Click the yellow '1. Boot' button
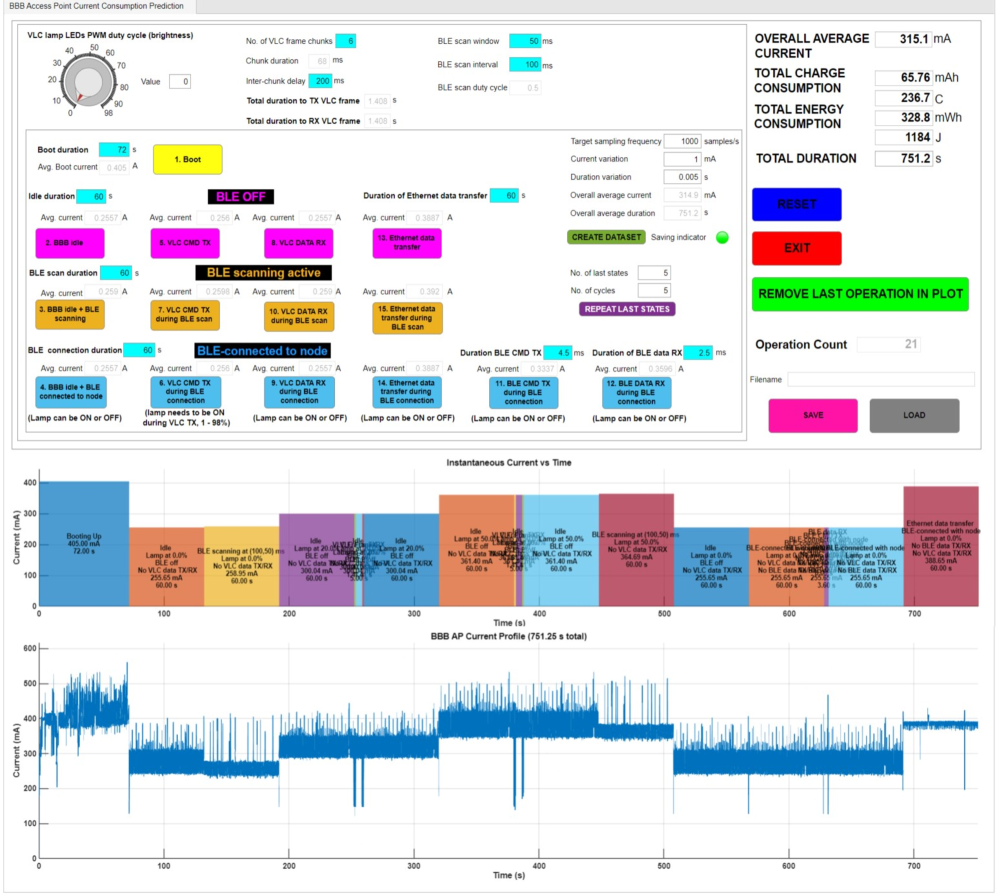This screenshot has height=894, width=997. click(187, 159)
